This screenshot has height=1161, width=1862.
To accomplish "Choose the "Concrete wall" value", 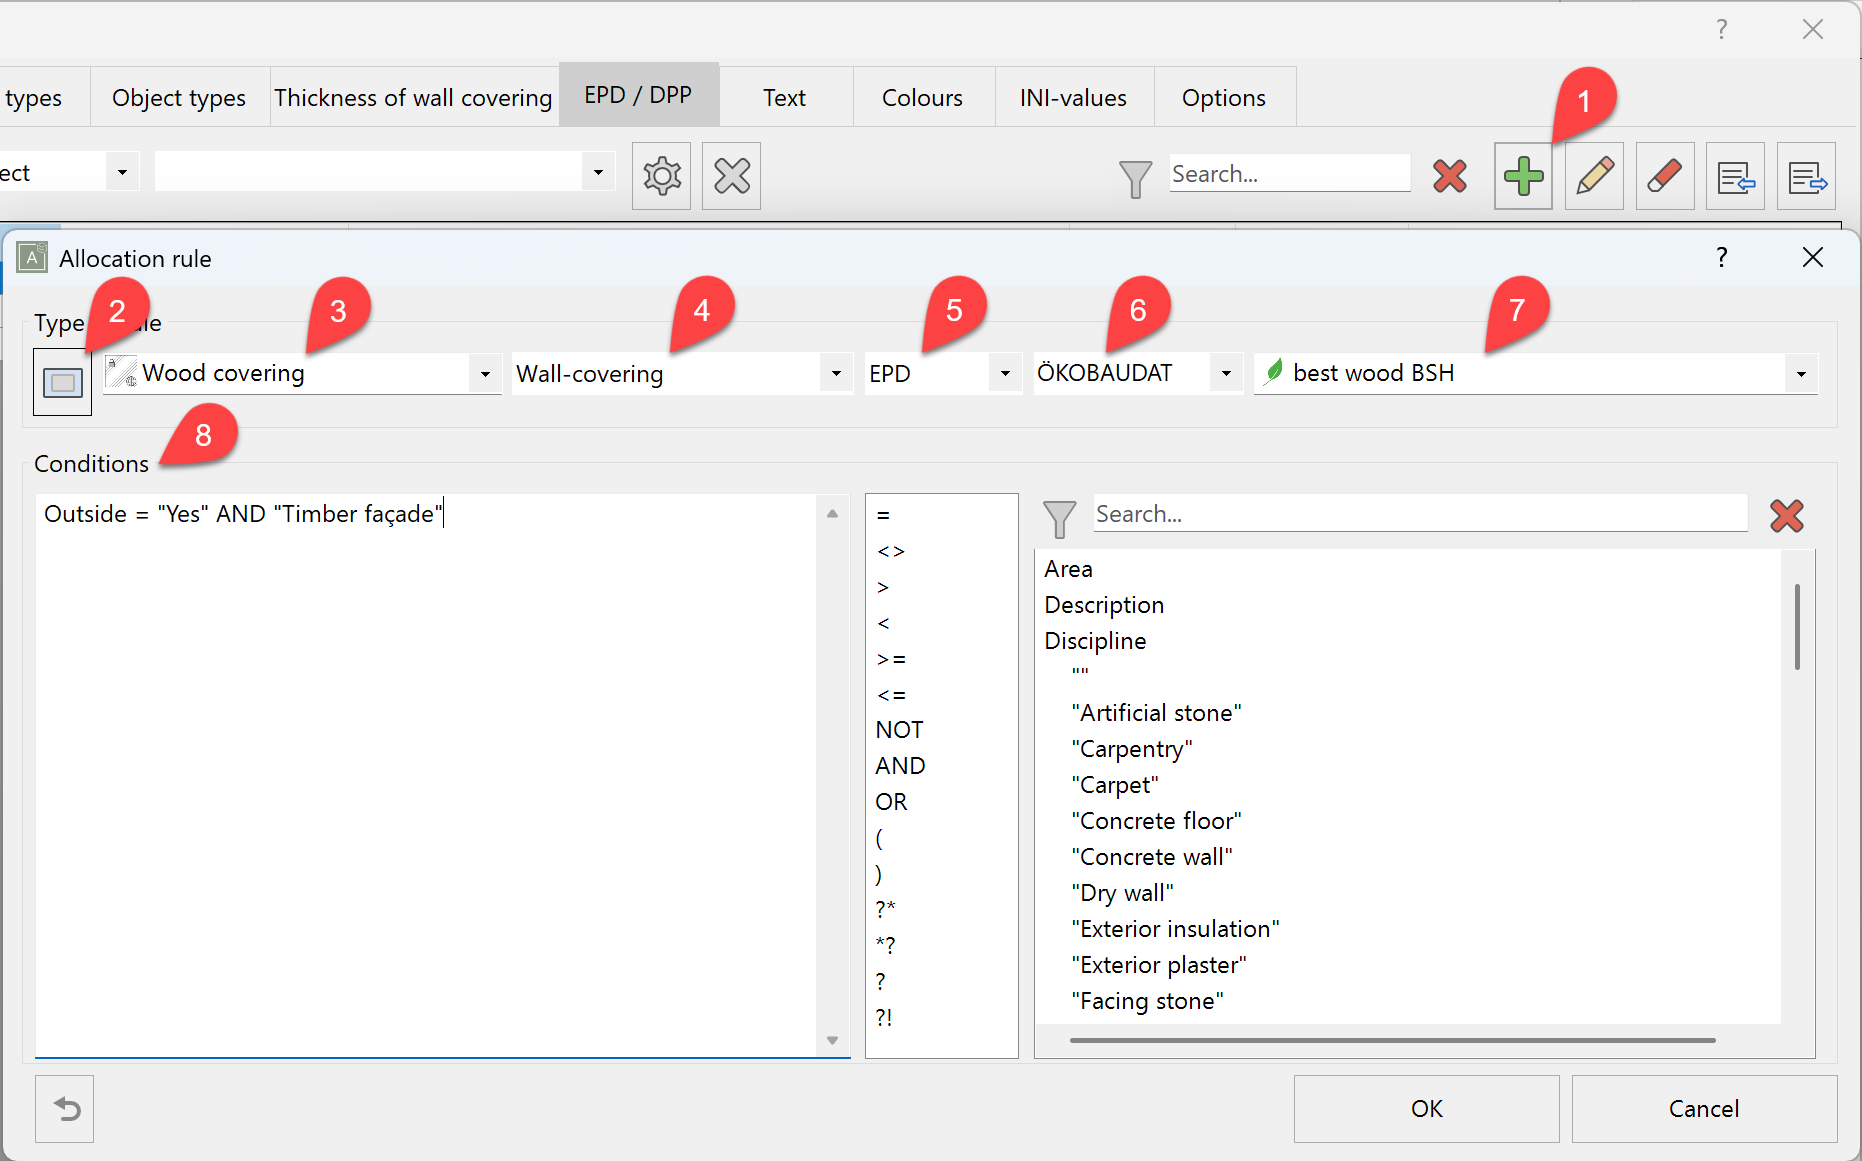I will 1152,857.
